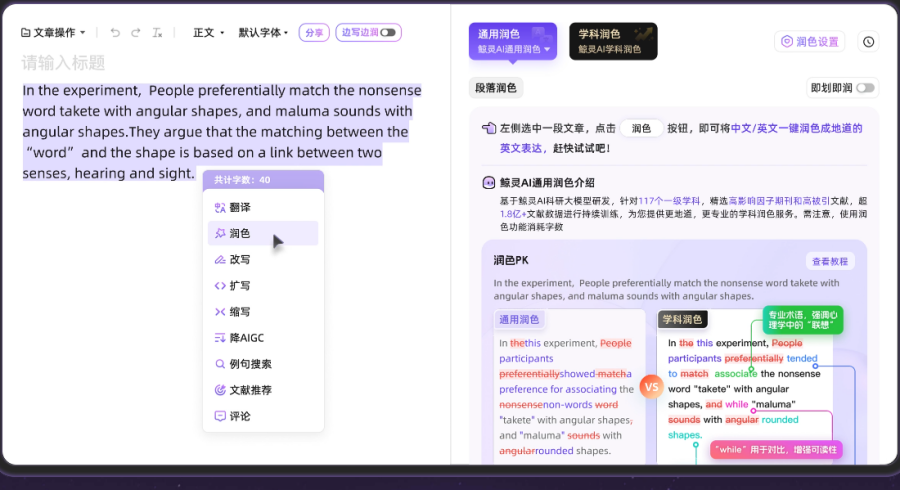The width and height of the screenshot is (900, 490).
Task: Click the 学科润色 comparison card label
Action: click(682, 320)
